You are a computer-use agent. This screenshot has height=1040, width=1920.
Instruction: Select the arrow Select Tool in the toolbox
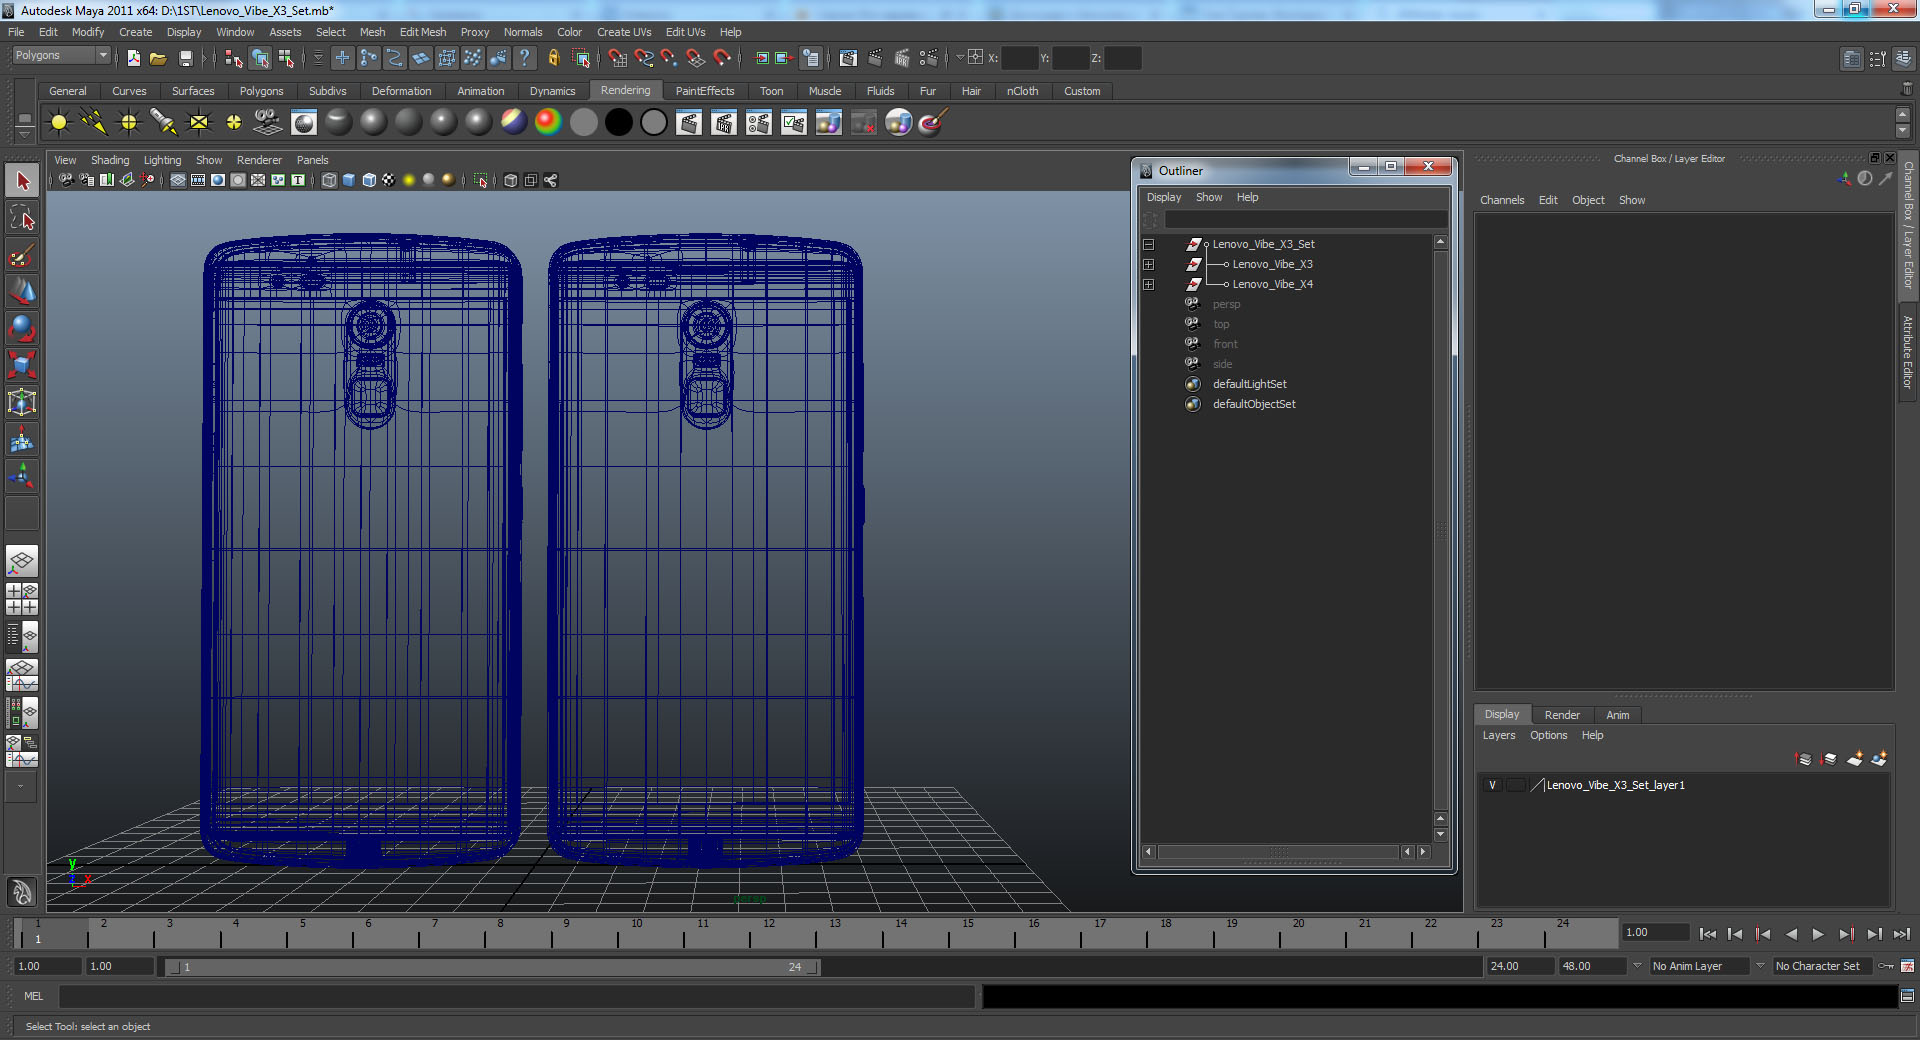(x=22, y=181)
